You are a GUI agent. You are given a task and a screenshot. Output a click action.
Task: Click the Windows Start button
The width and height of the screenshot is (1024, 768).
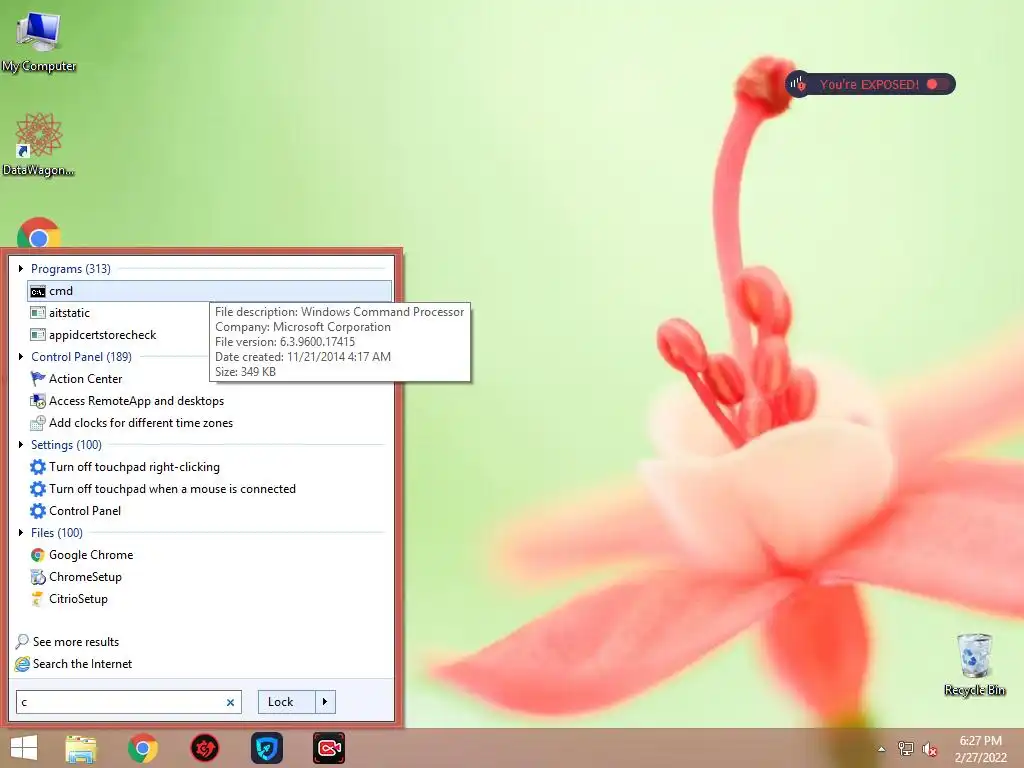[x=24, y=748]
